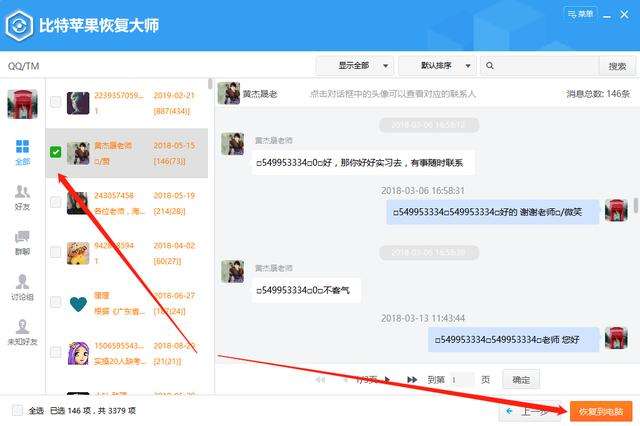Check the box for contact 243357458
The width and height of the screenshot is (640, 426).
pos(56,202)
